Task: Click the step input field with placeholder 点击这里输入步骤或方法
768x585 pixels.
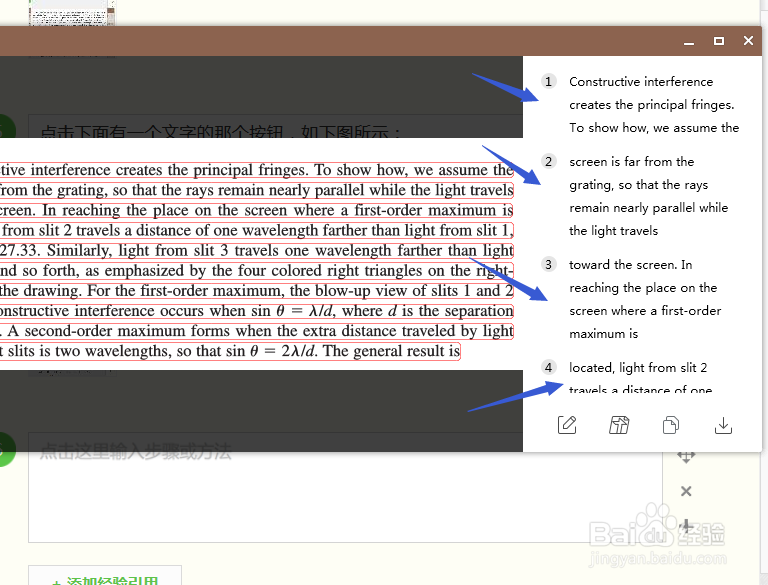Action: [x=345, y=488]
